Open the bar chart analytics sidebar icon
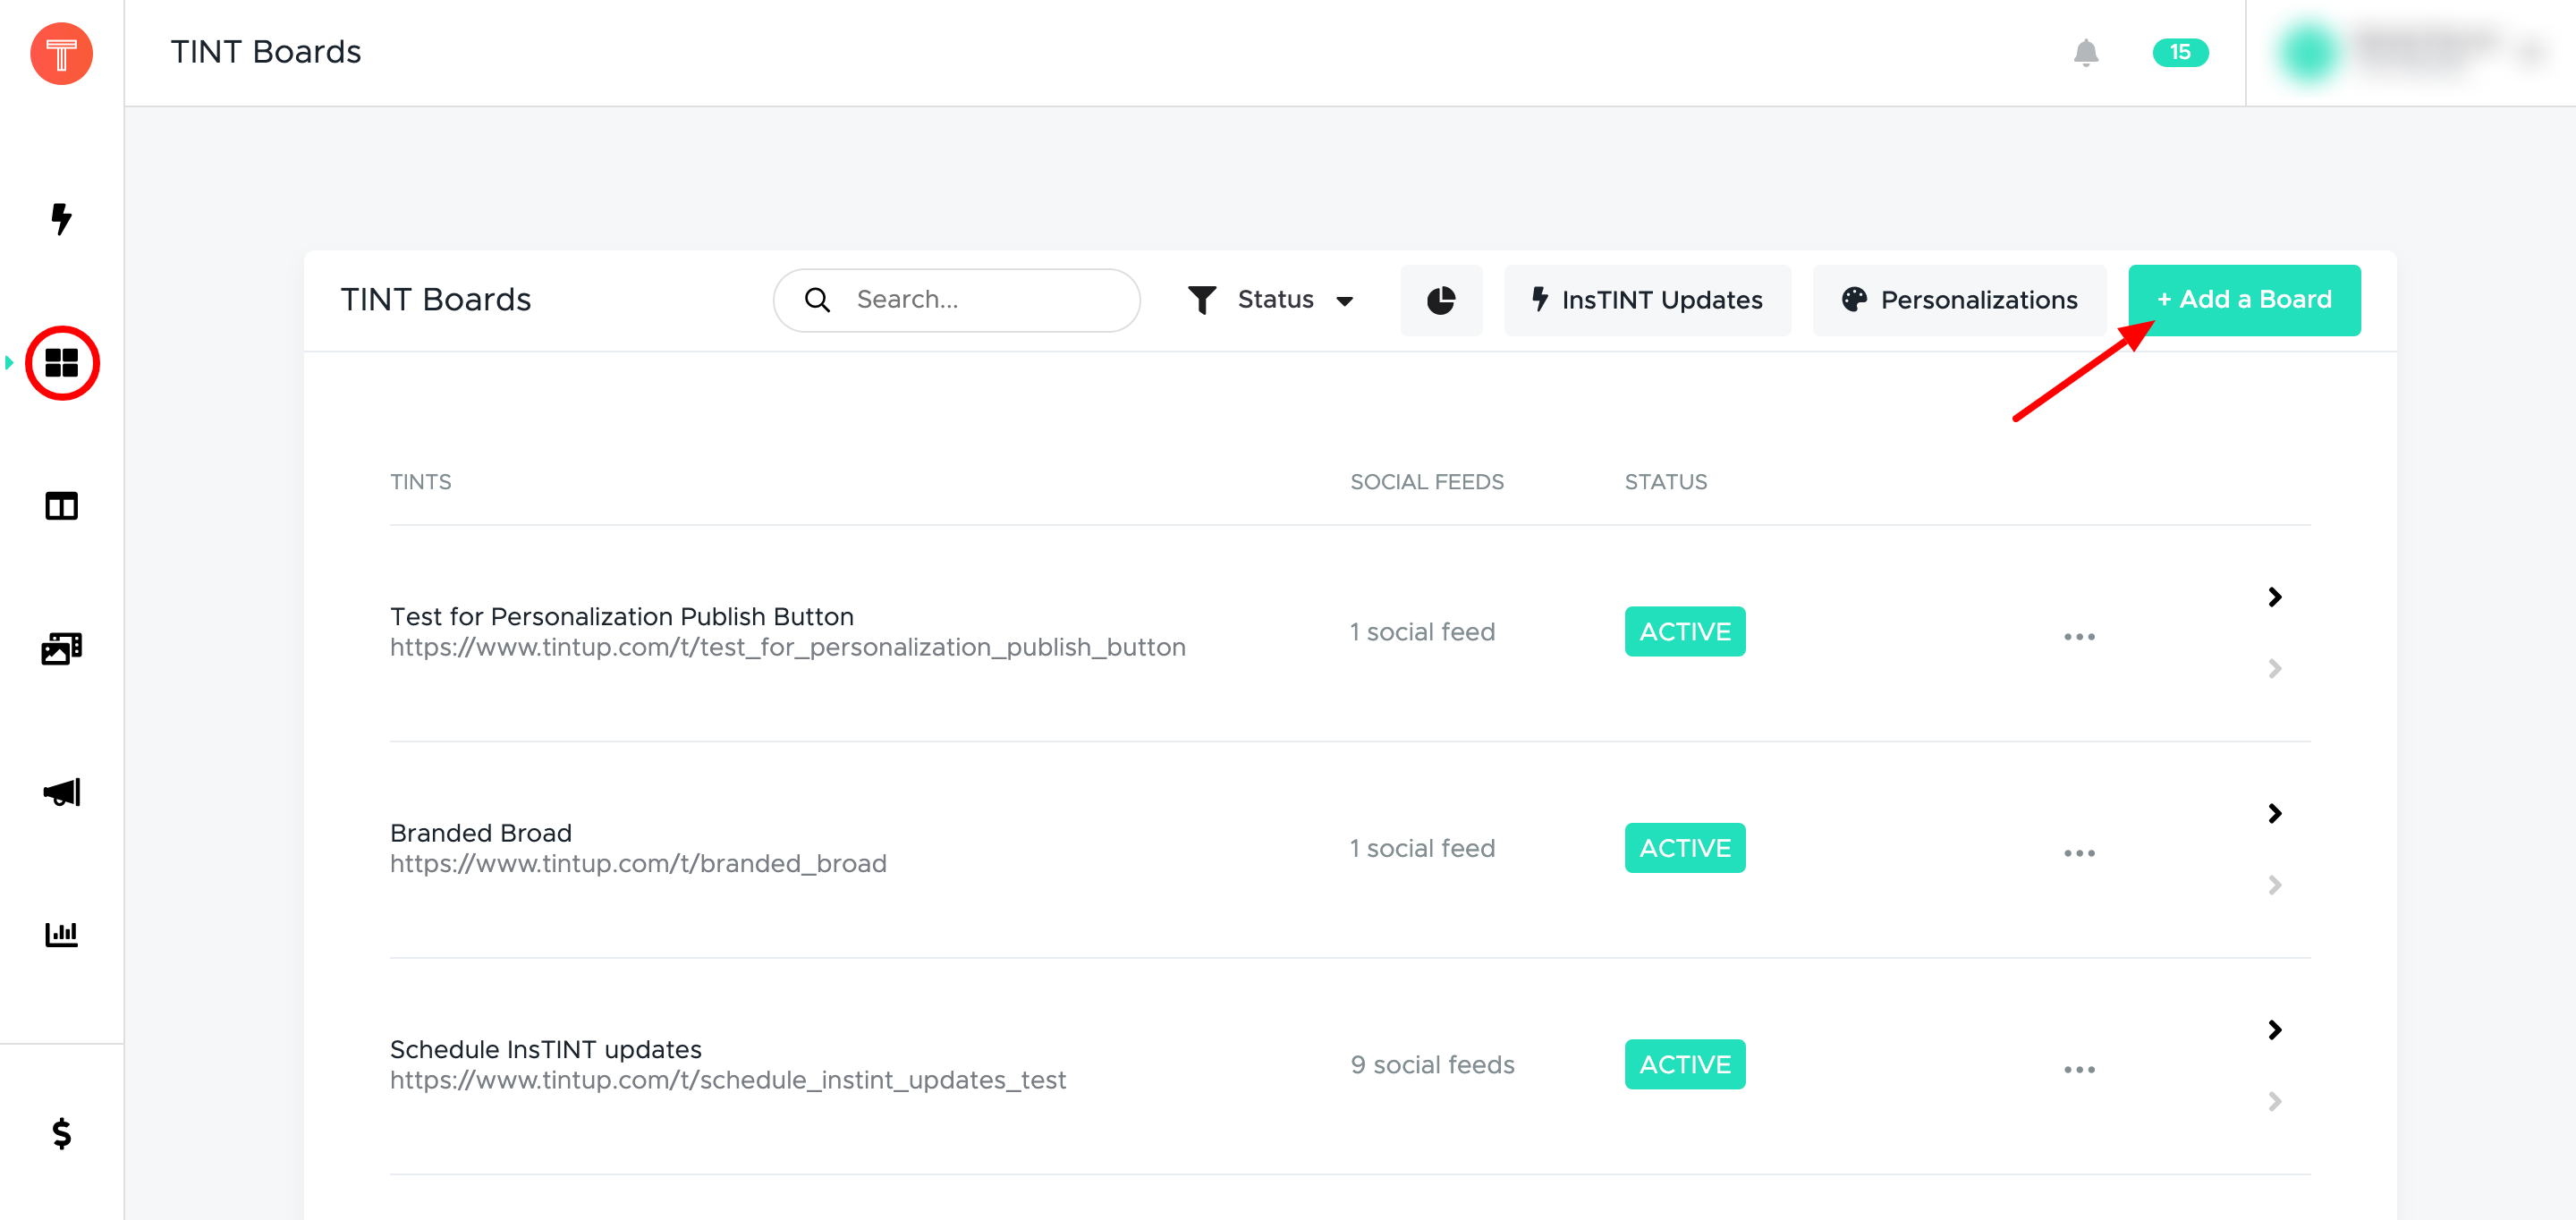 [61, 934]
